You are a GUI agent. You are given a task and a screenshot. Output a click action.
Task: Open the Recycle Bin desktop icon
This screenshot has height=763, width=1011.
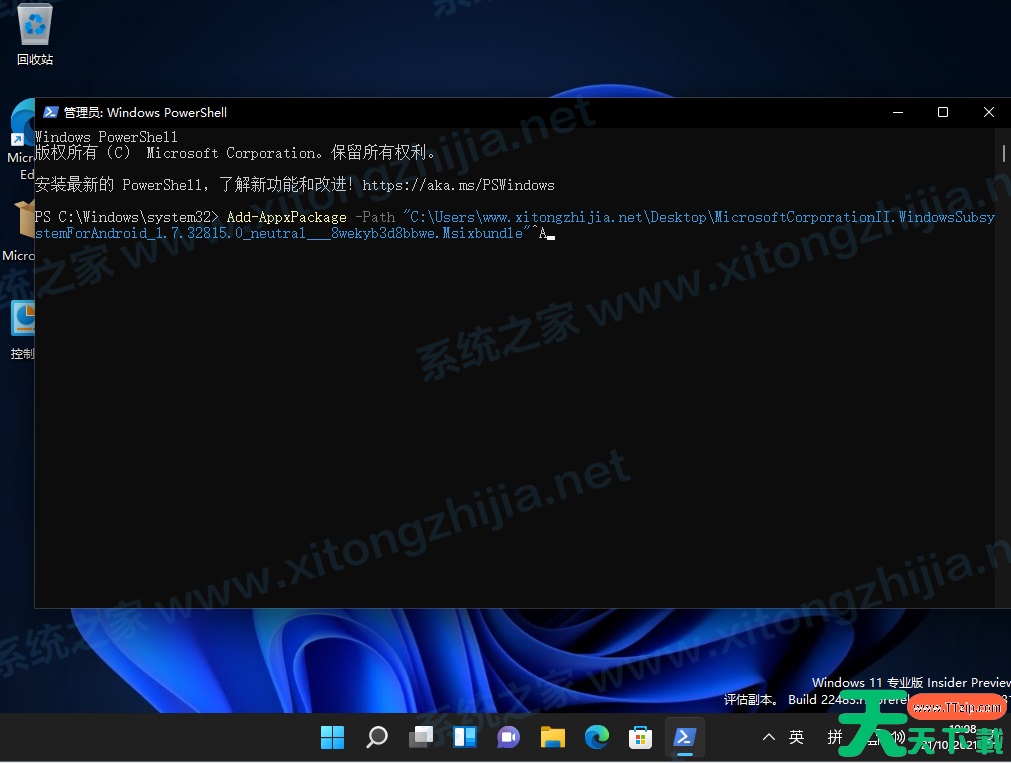[x=35, y=35]
